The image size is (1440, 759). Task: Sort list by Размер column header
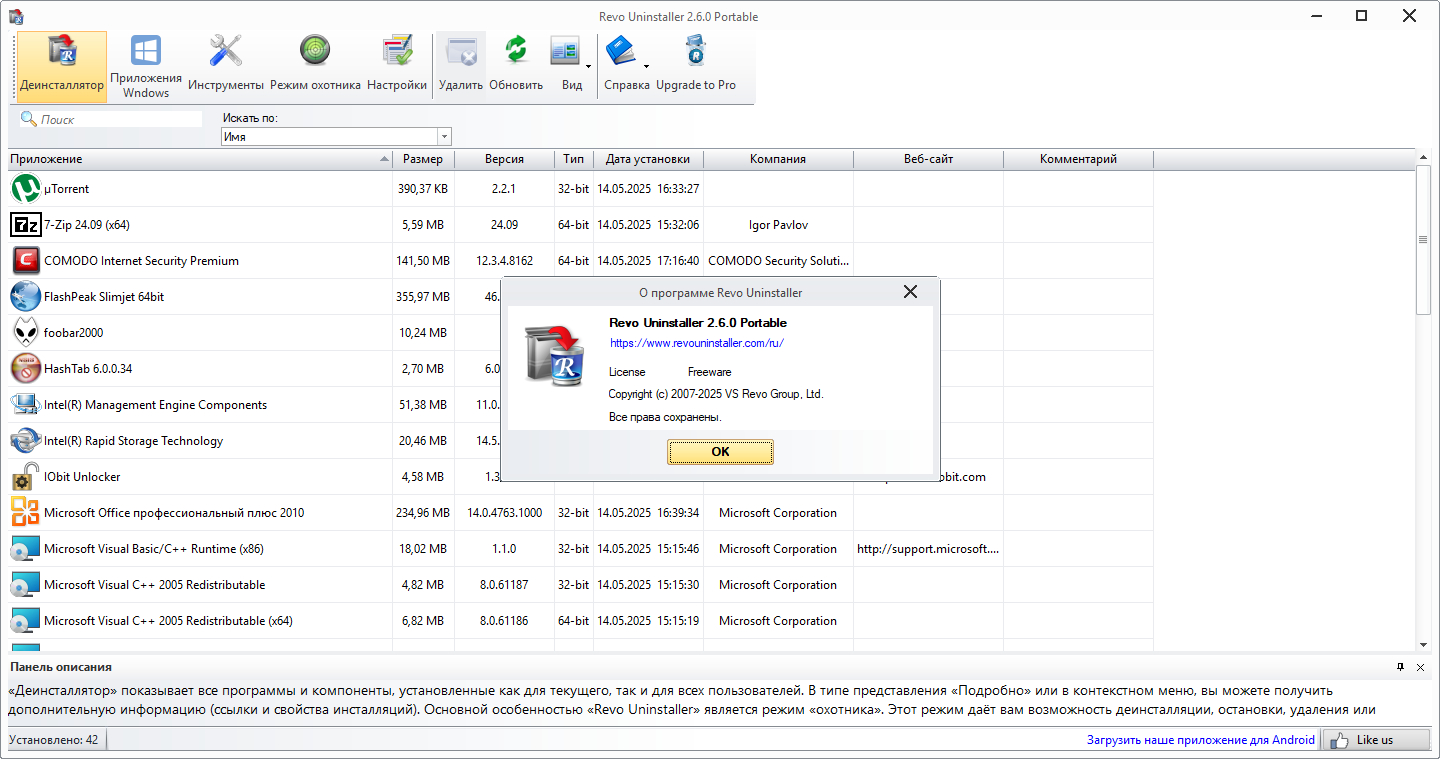click(x=423, y=159)
